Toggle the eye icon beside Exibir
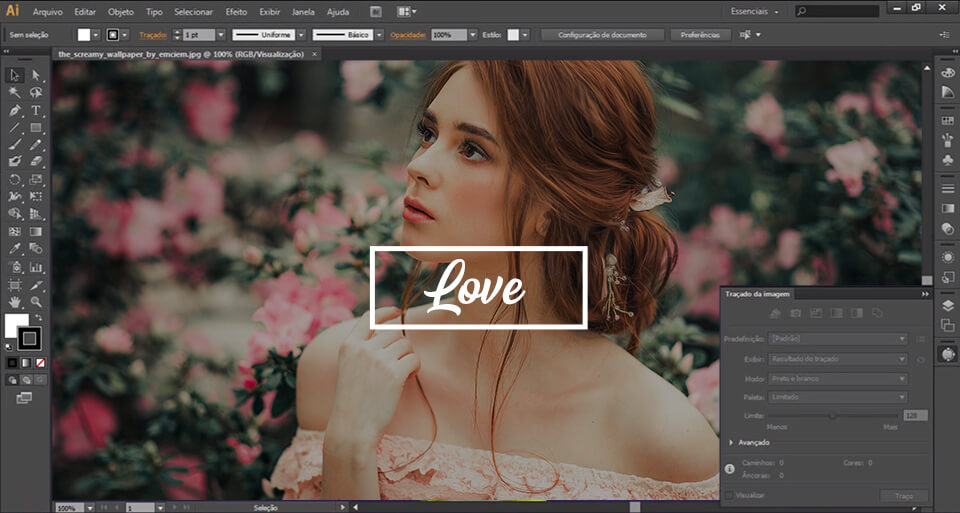 (x=920, y=359)
